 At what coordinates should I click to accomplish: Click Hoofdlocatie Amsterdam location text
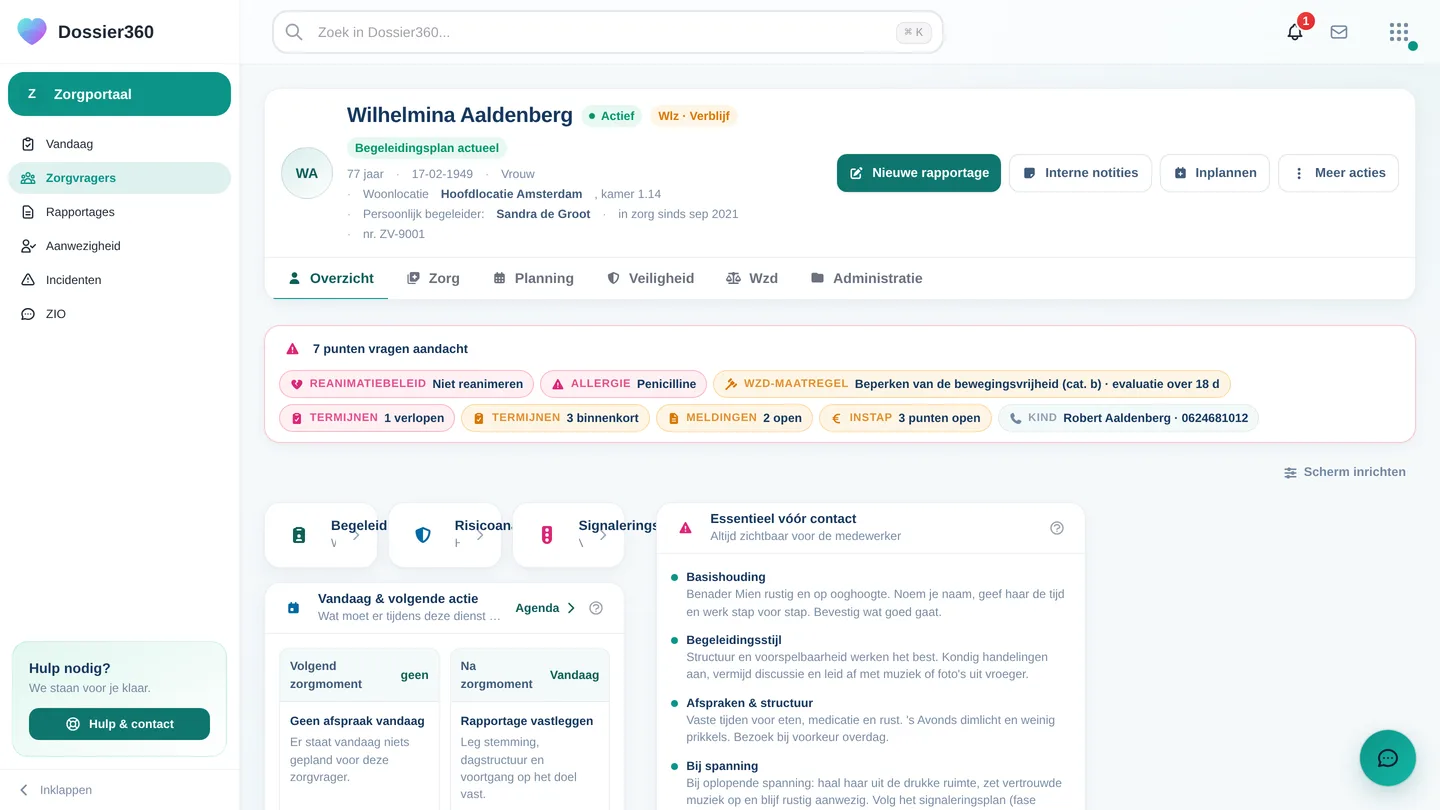[x=511, y=194]
